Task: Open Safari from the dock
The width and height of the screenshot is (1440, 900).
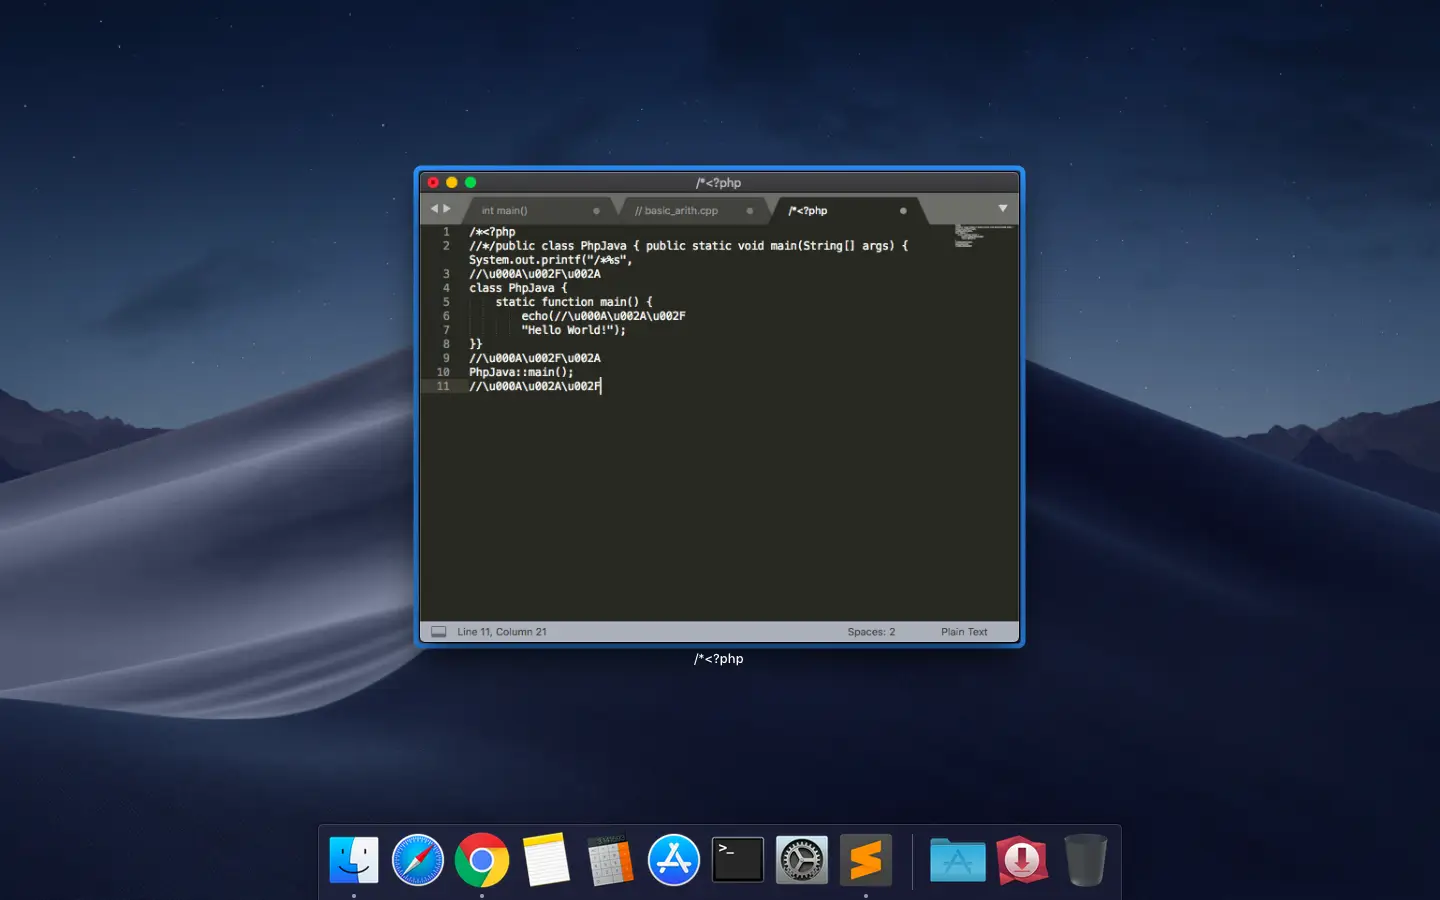Action: 418,860
